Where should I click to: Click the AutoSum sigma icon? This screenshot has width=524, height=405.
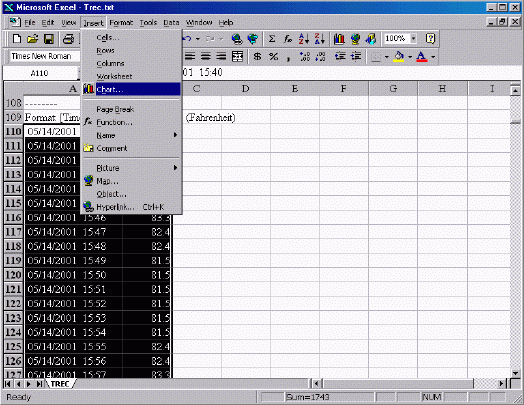(272, 39)
